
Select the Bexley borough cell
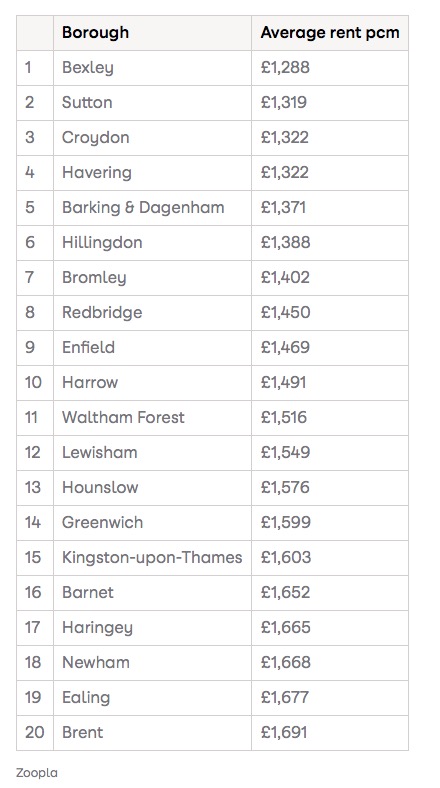[x=152, y=68]
